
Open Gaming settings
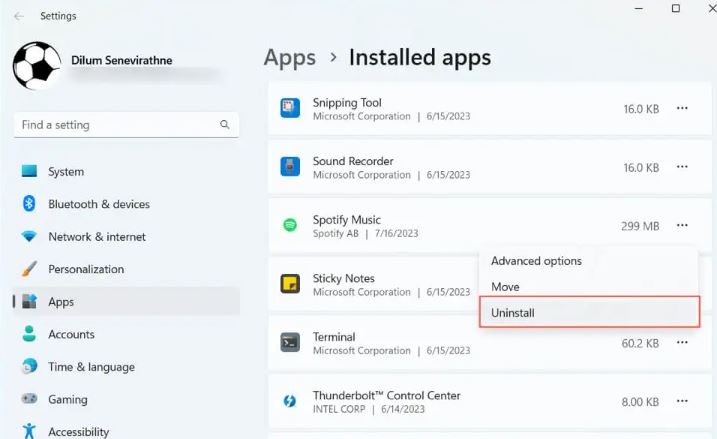point(126,399)
